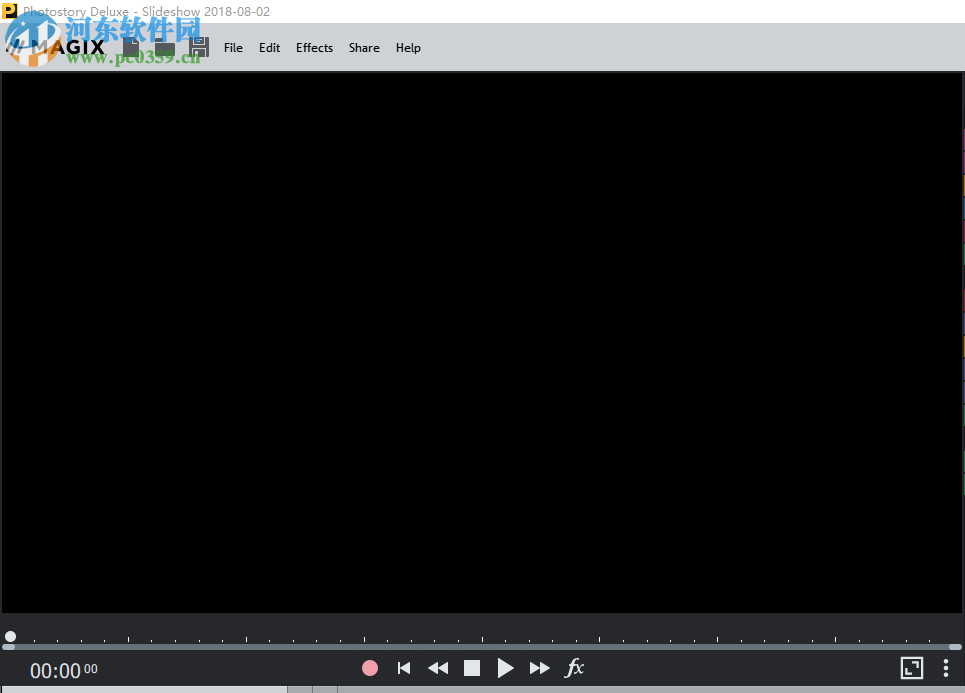Switch to fullscreen preview mode
The width and height of the screenshot is (965, 693).
(911, 667)
